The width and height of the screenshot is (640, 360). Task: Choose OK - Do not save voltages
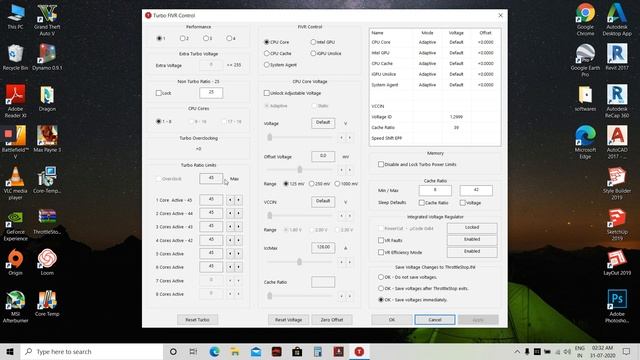click(x=381, y=277)
